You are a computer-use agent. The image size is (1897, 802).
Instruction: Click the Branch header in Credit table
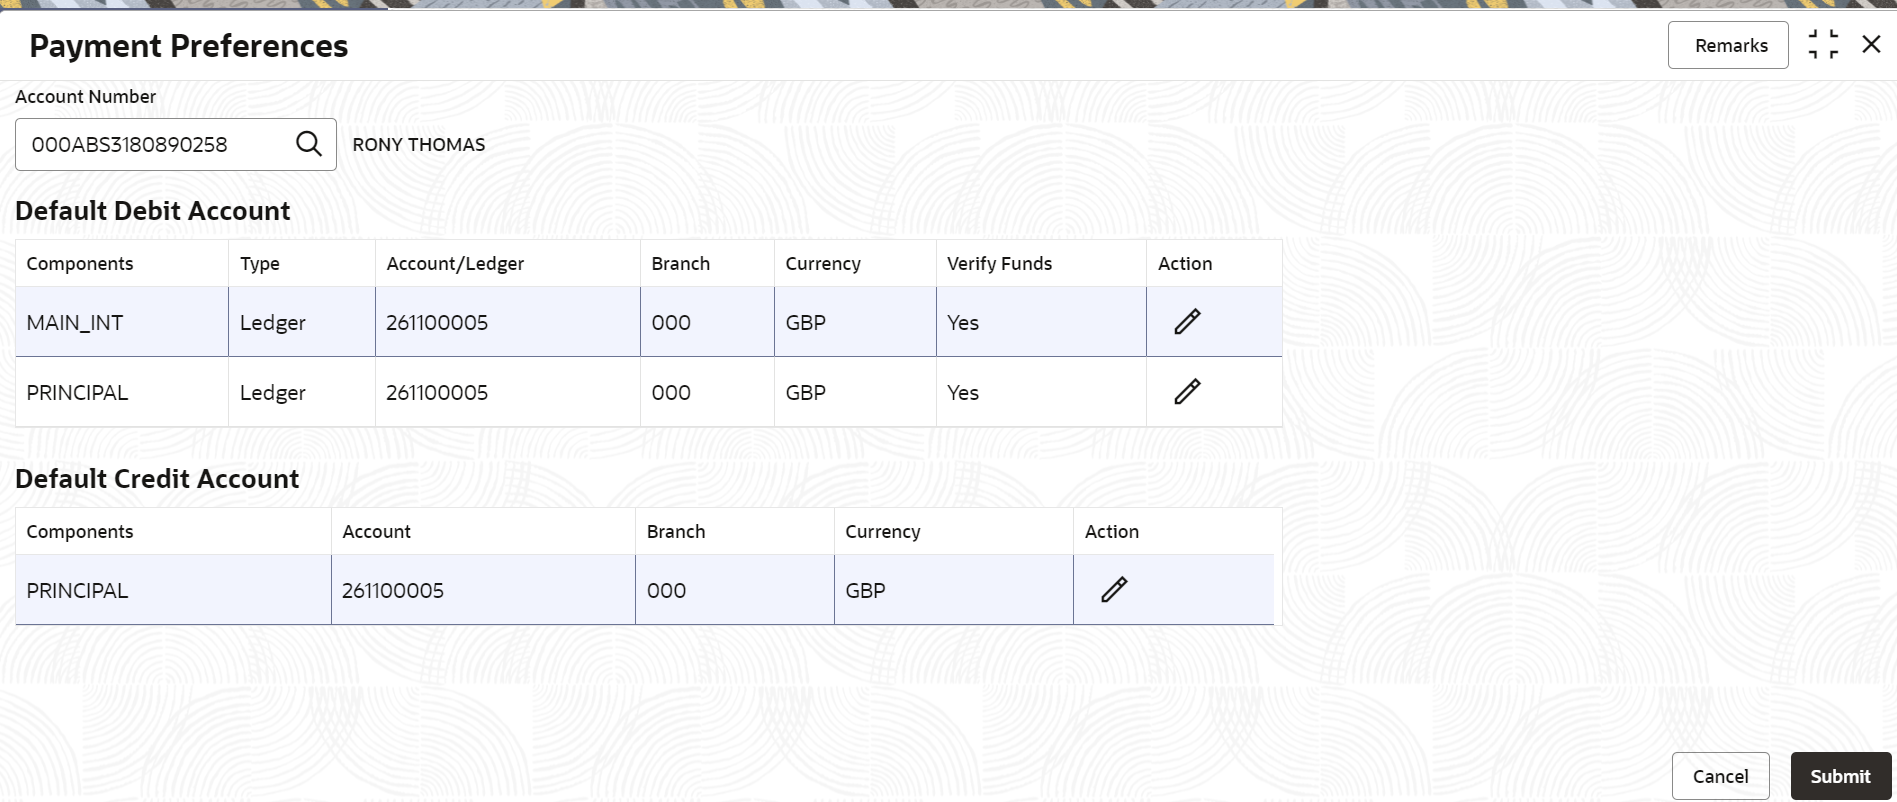[676, 532]
